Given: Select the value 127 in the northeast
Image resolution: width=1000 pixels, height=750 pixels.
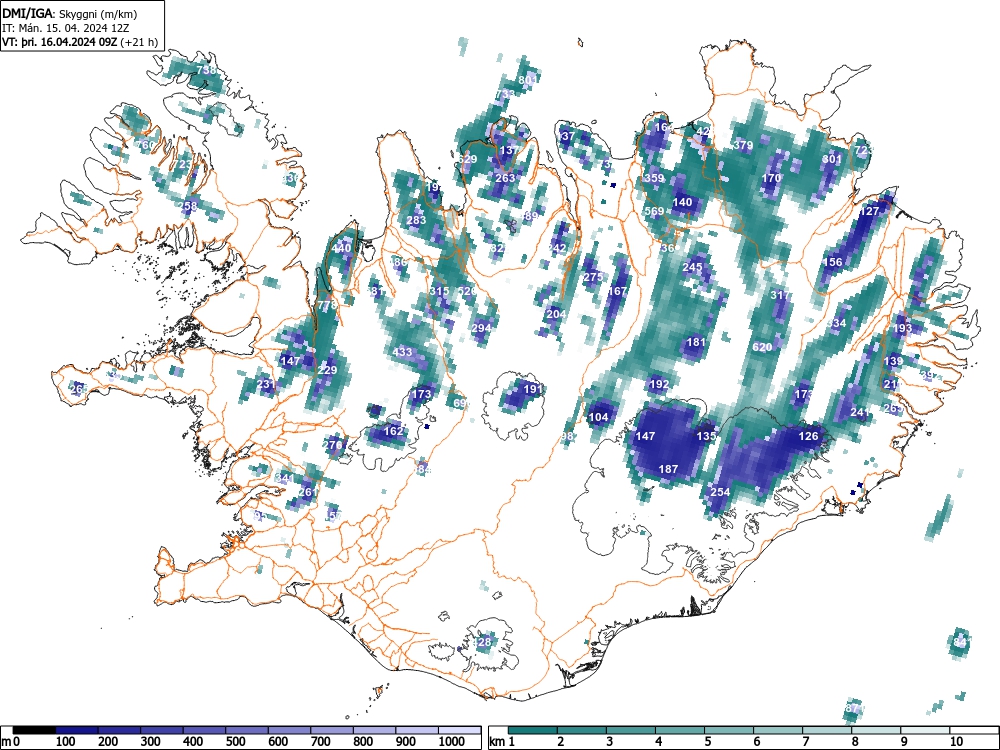Looking at the screenshot, I should tap(869, 211).
